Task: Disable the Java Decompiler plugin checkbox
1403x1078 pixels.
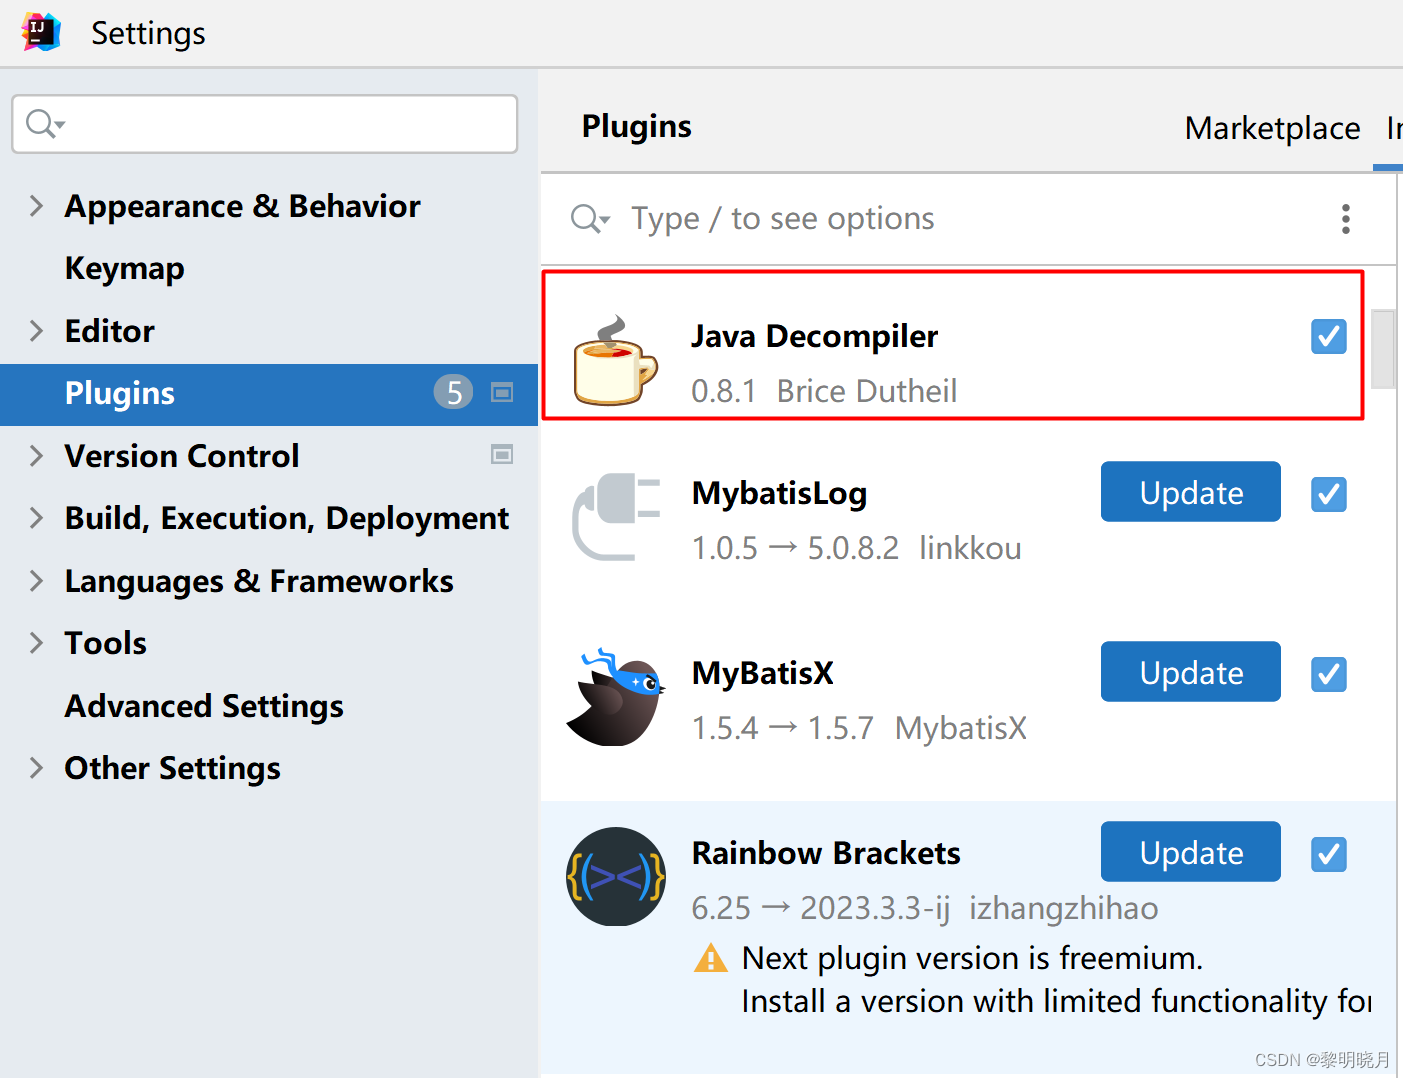Action: click(x=1329, y=337)
